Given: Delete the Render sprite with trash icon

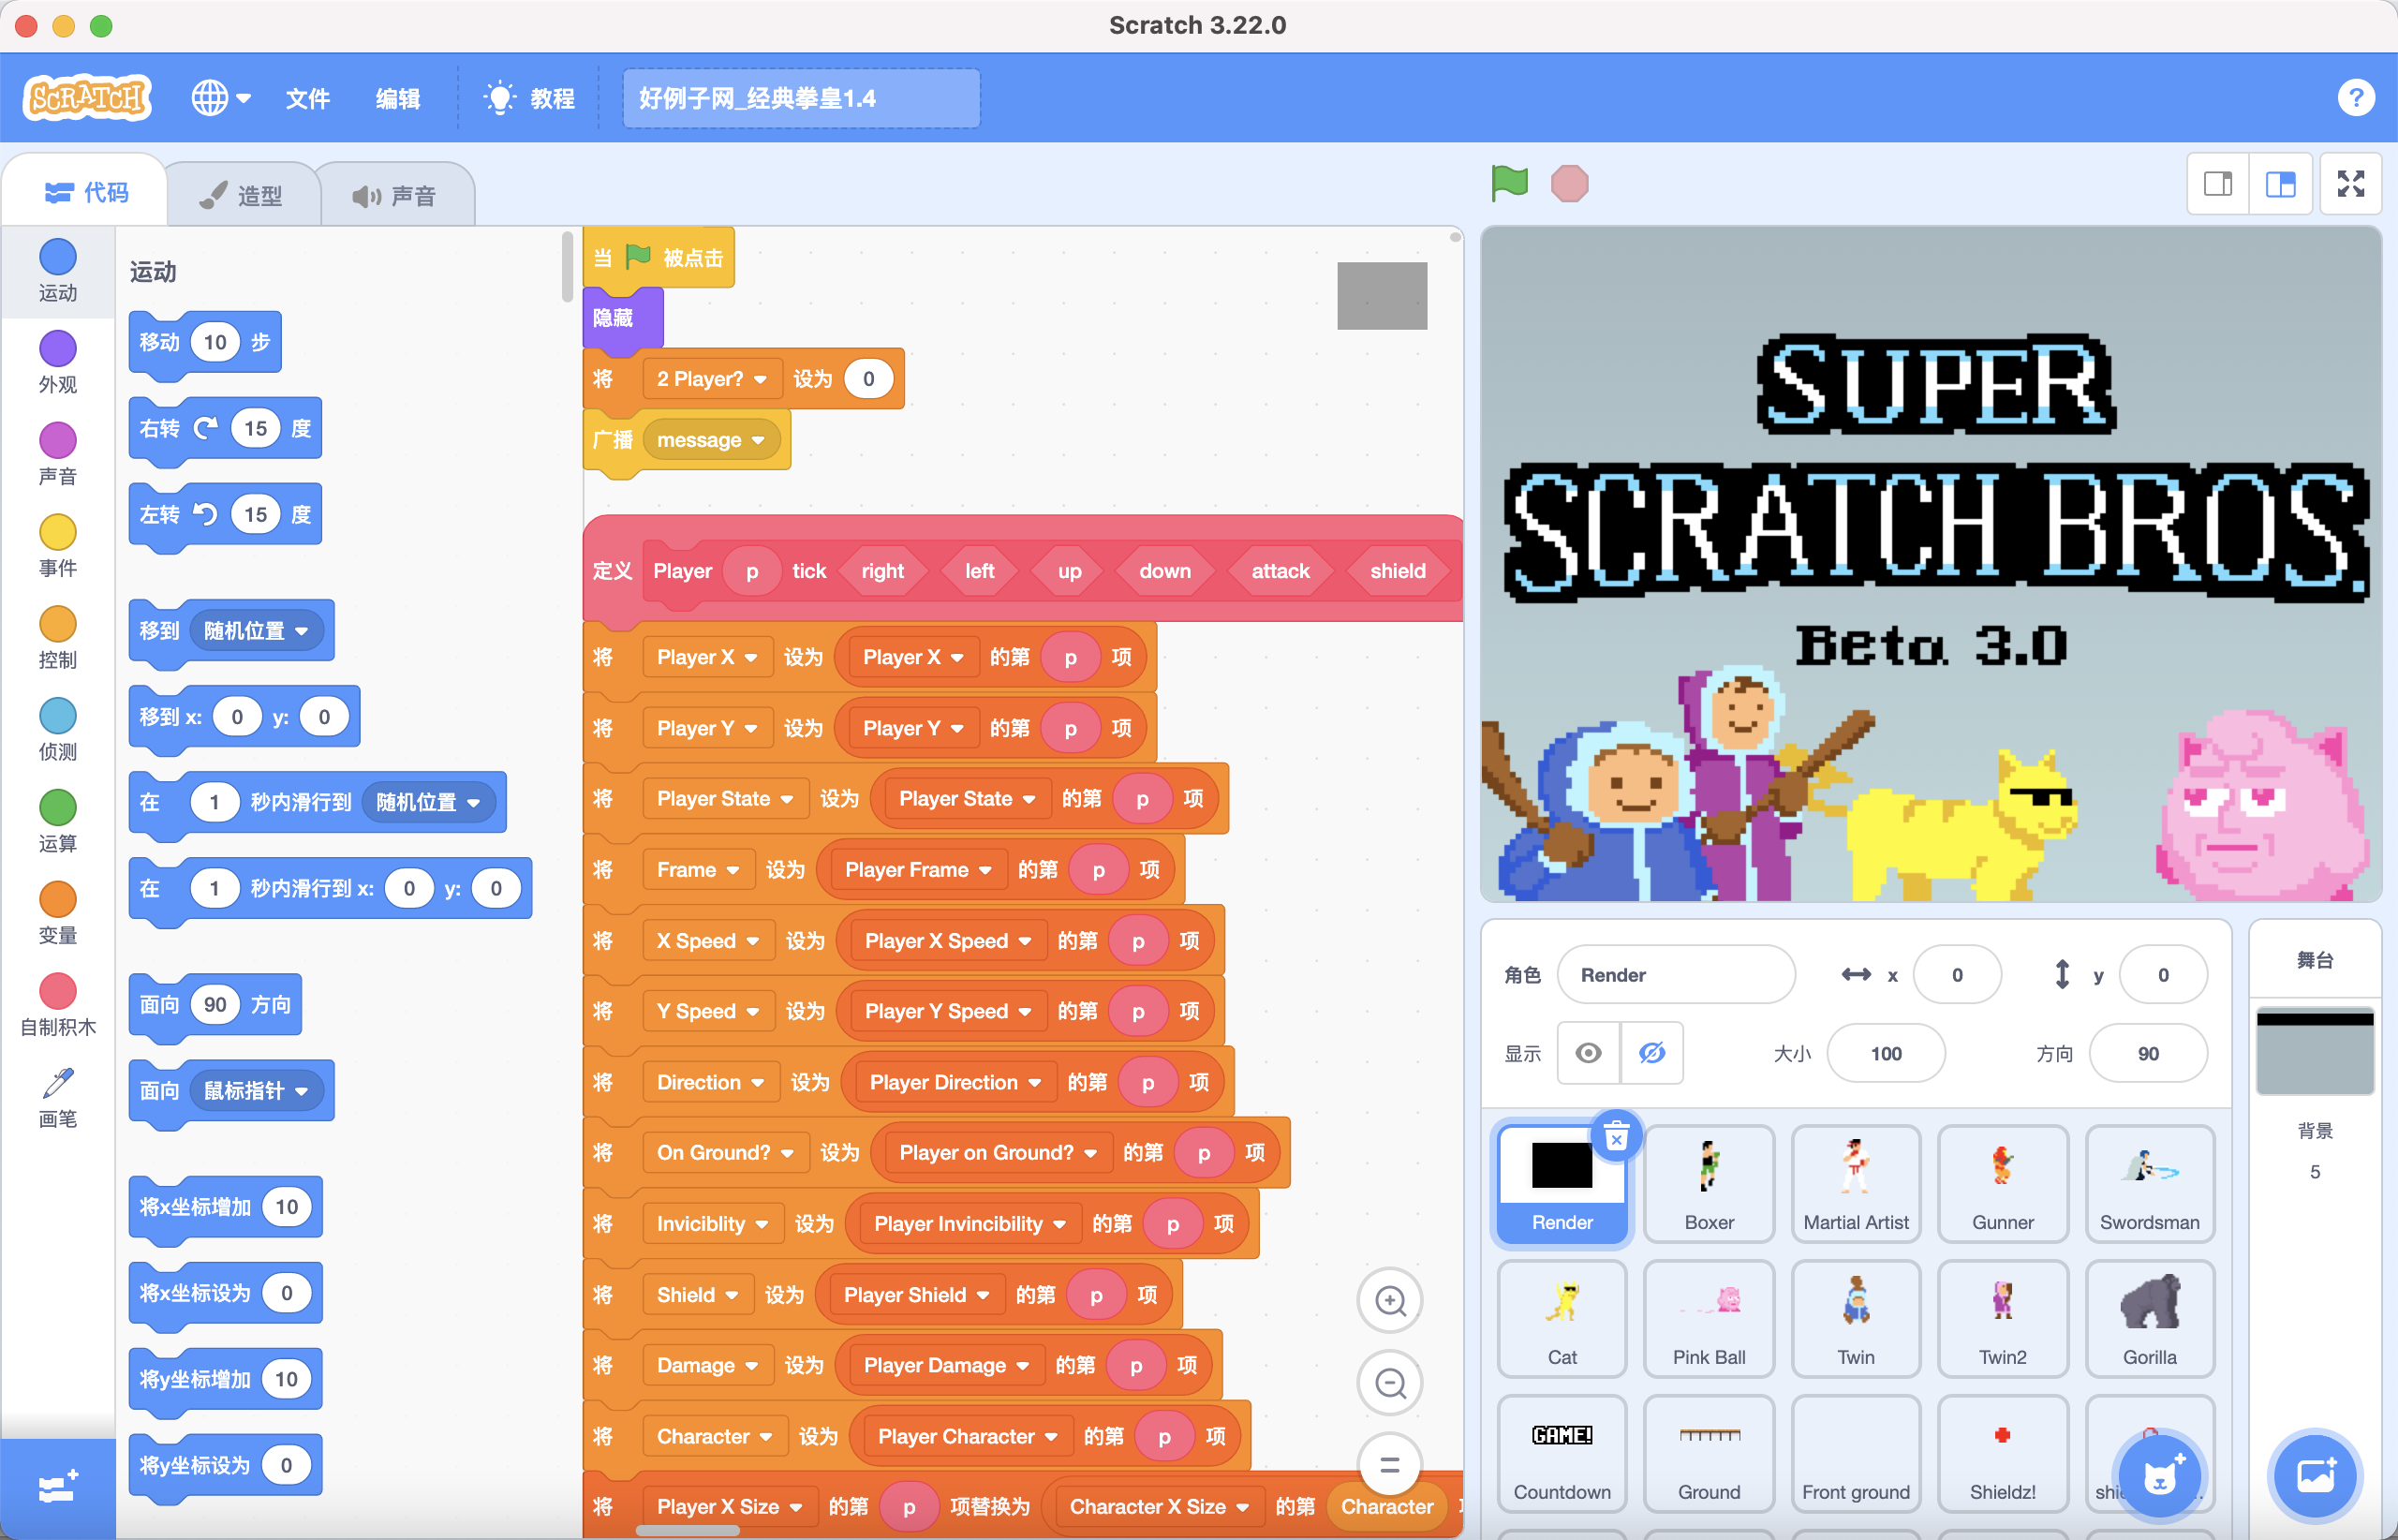Looking at the screenshot, I should pyautogui.click(x=1616, y=1136).
